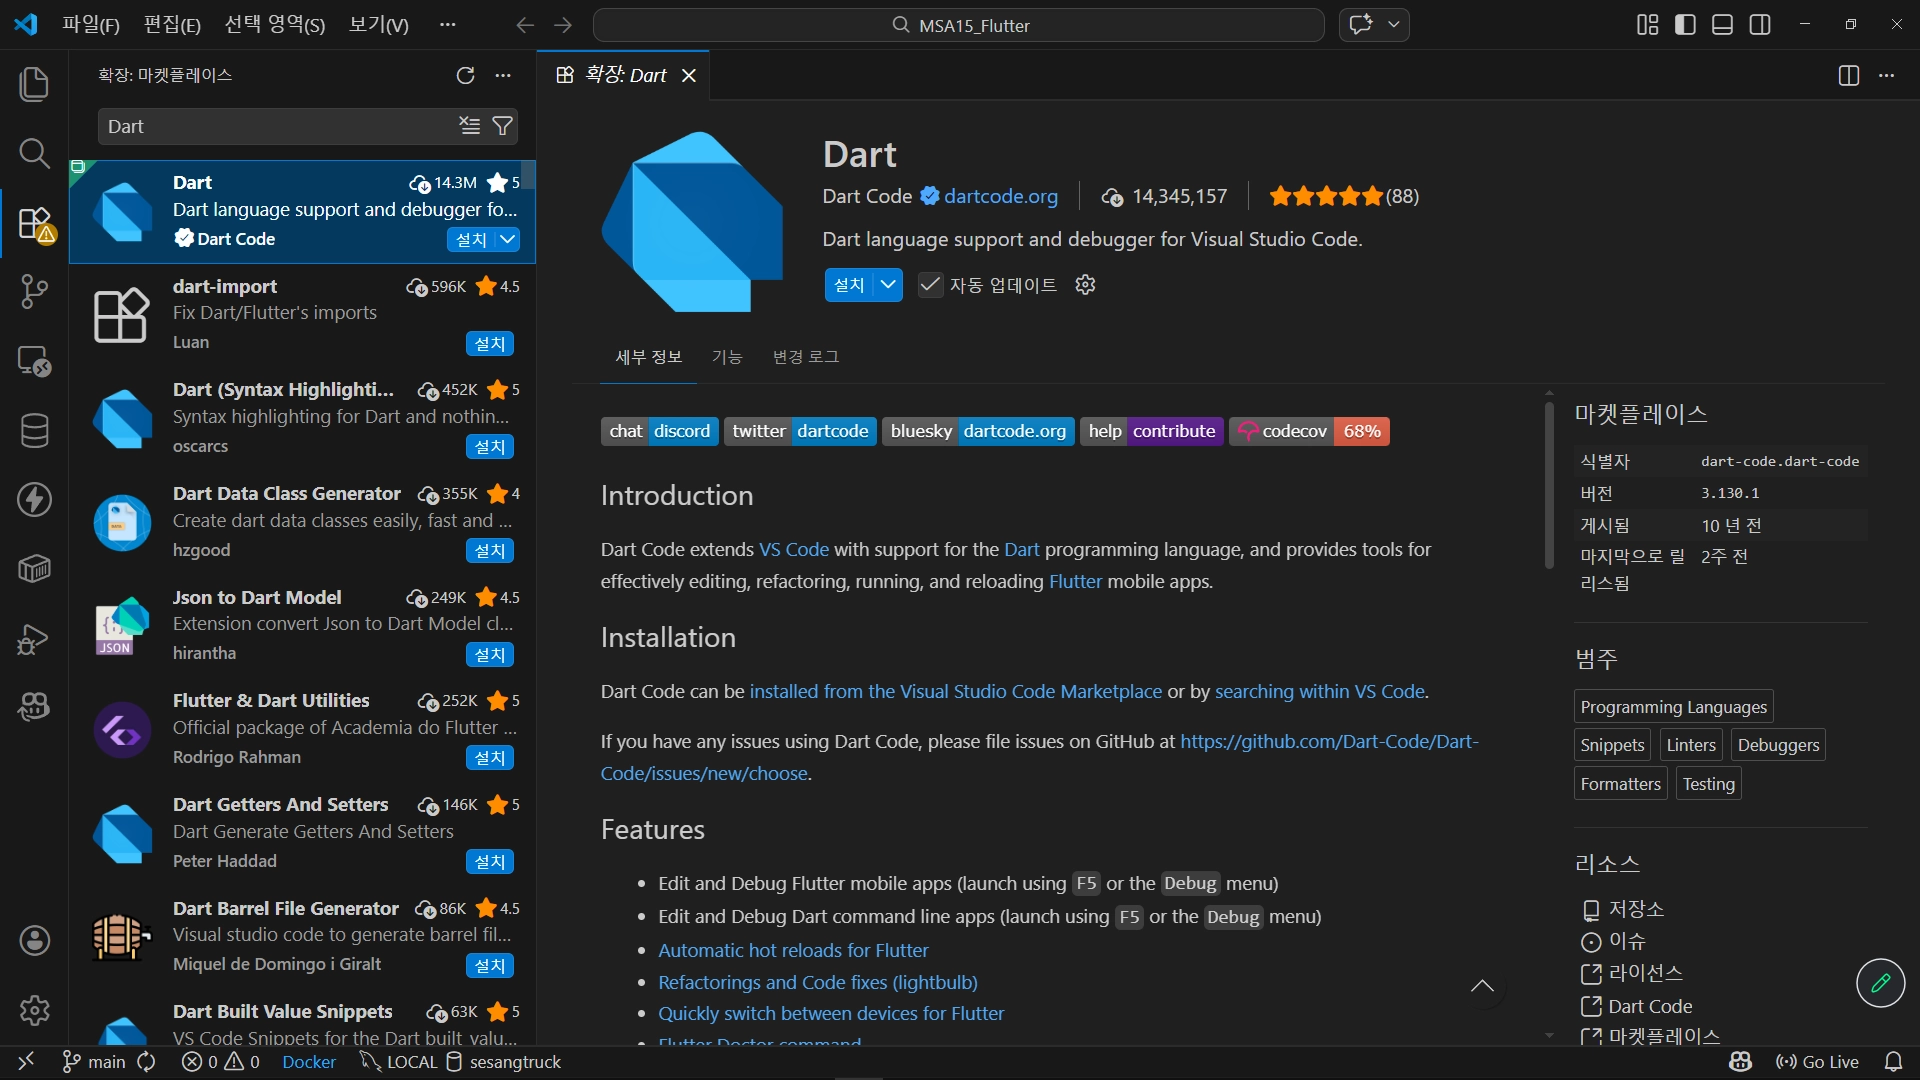Open the dartcode.org publisher link
Viewport: 1920px width, 1080px height.
(x=1000, y=196)
